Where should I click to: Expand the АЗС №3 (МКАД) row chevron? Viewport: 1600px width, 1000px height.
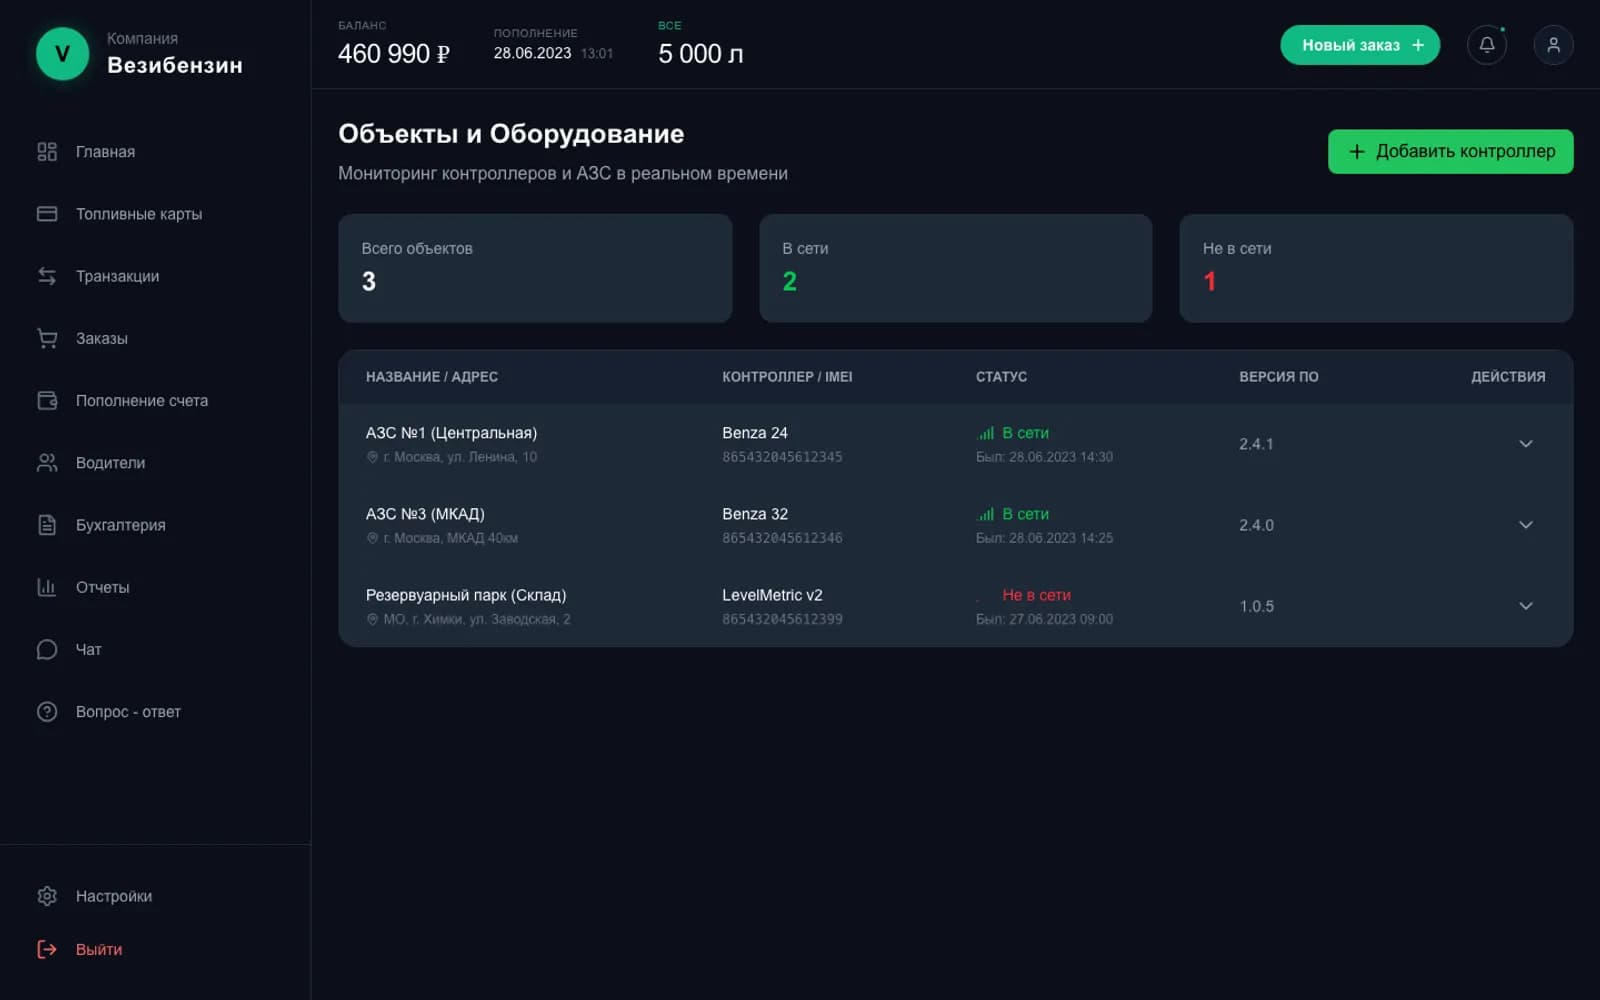tap(1525, 525)
